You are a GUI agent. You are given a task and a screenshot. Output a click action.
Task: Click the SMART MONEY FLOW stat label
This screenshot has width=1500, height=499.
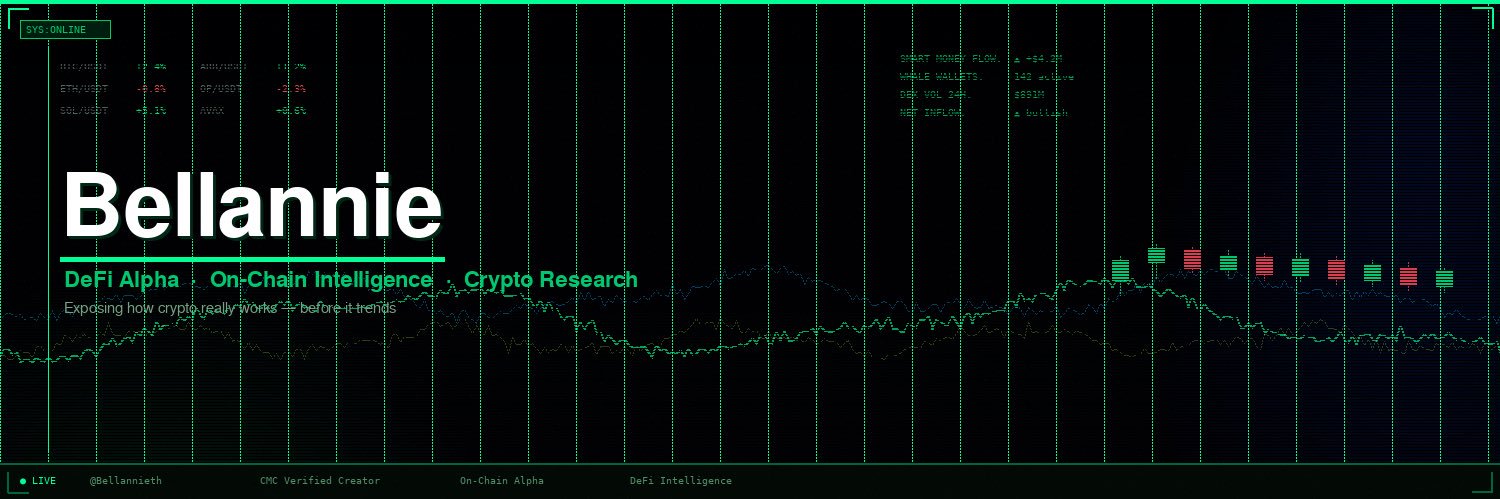coord(950,59)
